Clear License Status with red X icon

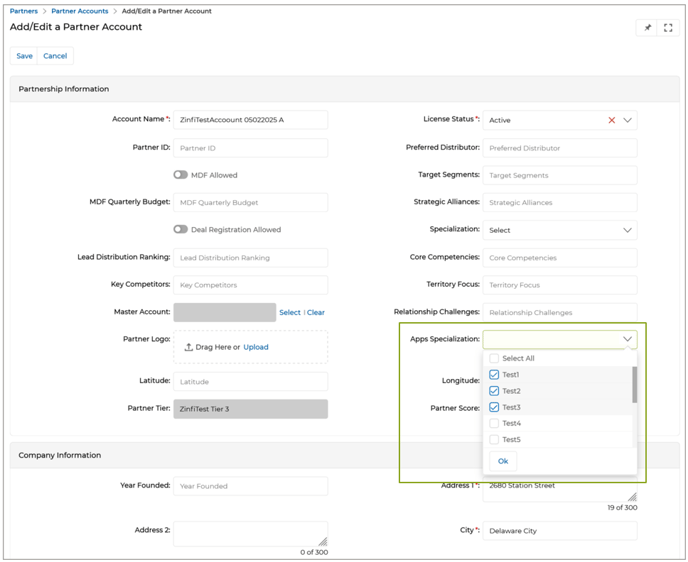pos(612,120)
